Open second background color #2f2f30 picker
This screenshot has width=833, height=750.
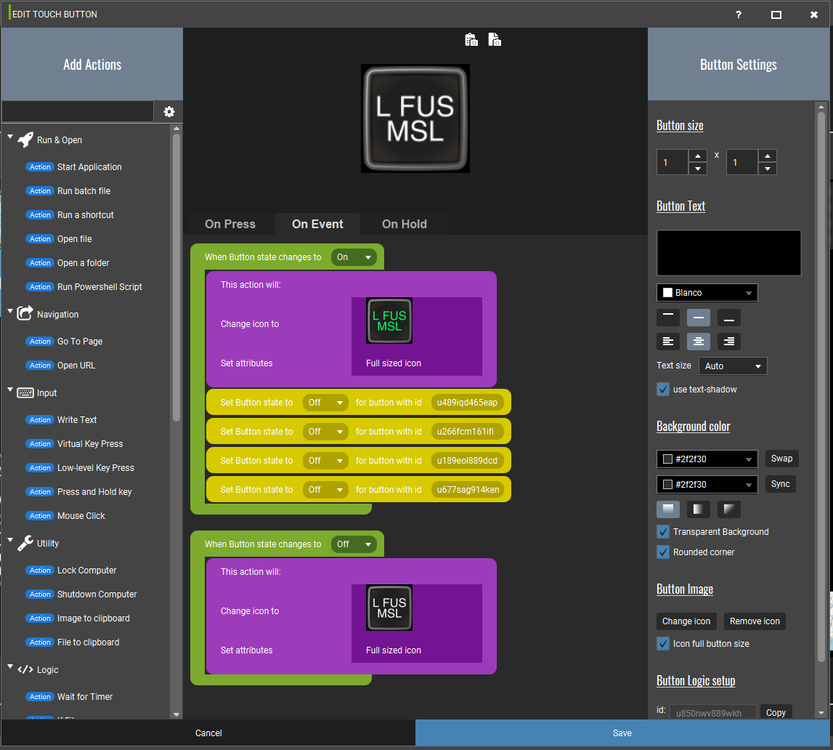point(707,484)
